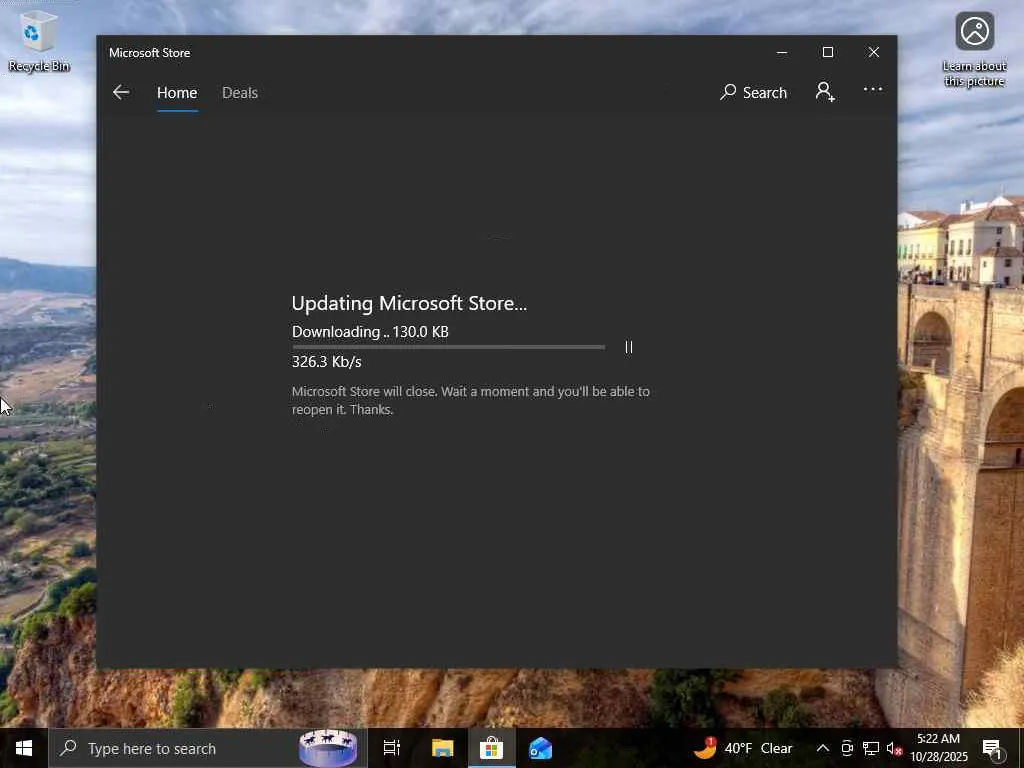Click the 'Downloading .. 130.0 KB' status text

(x=370, y=332)
